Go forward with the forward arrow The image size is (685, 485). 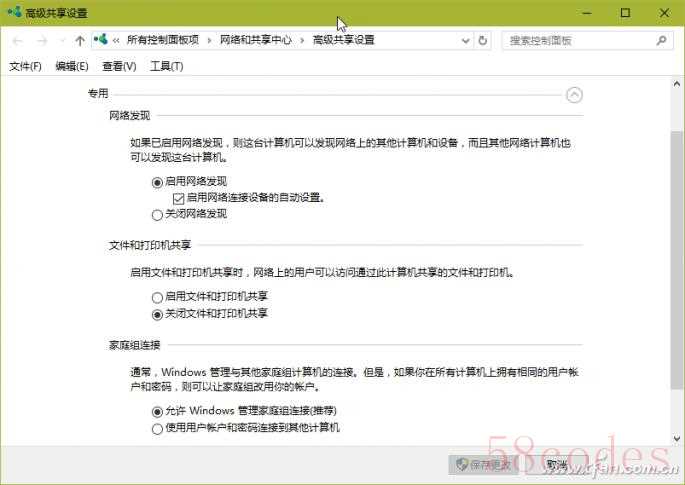click(42, 41)
